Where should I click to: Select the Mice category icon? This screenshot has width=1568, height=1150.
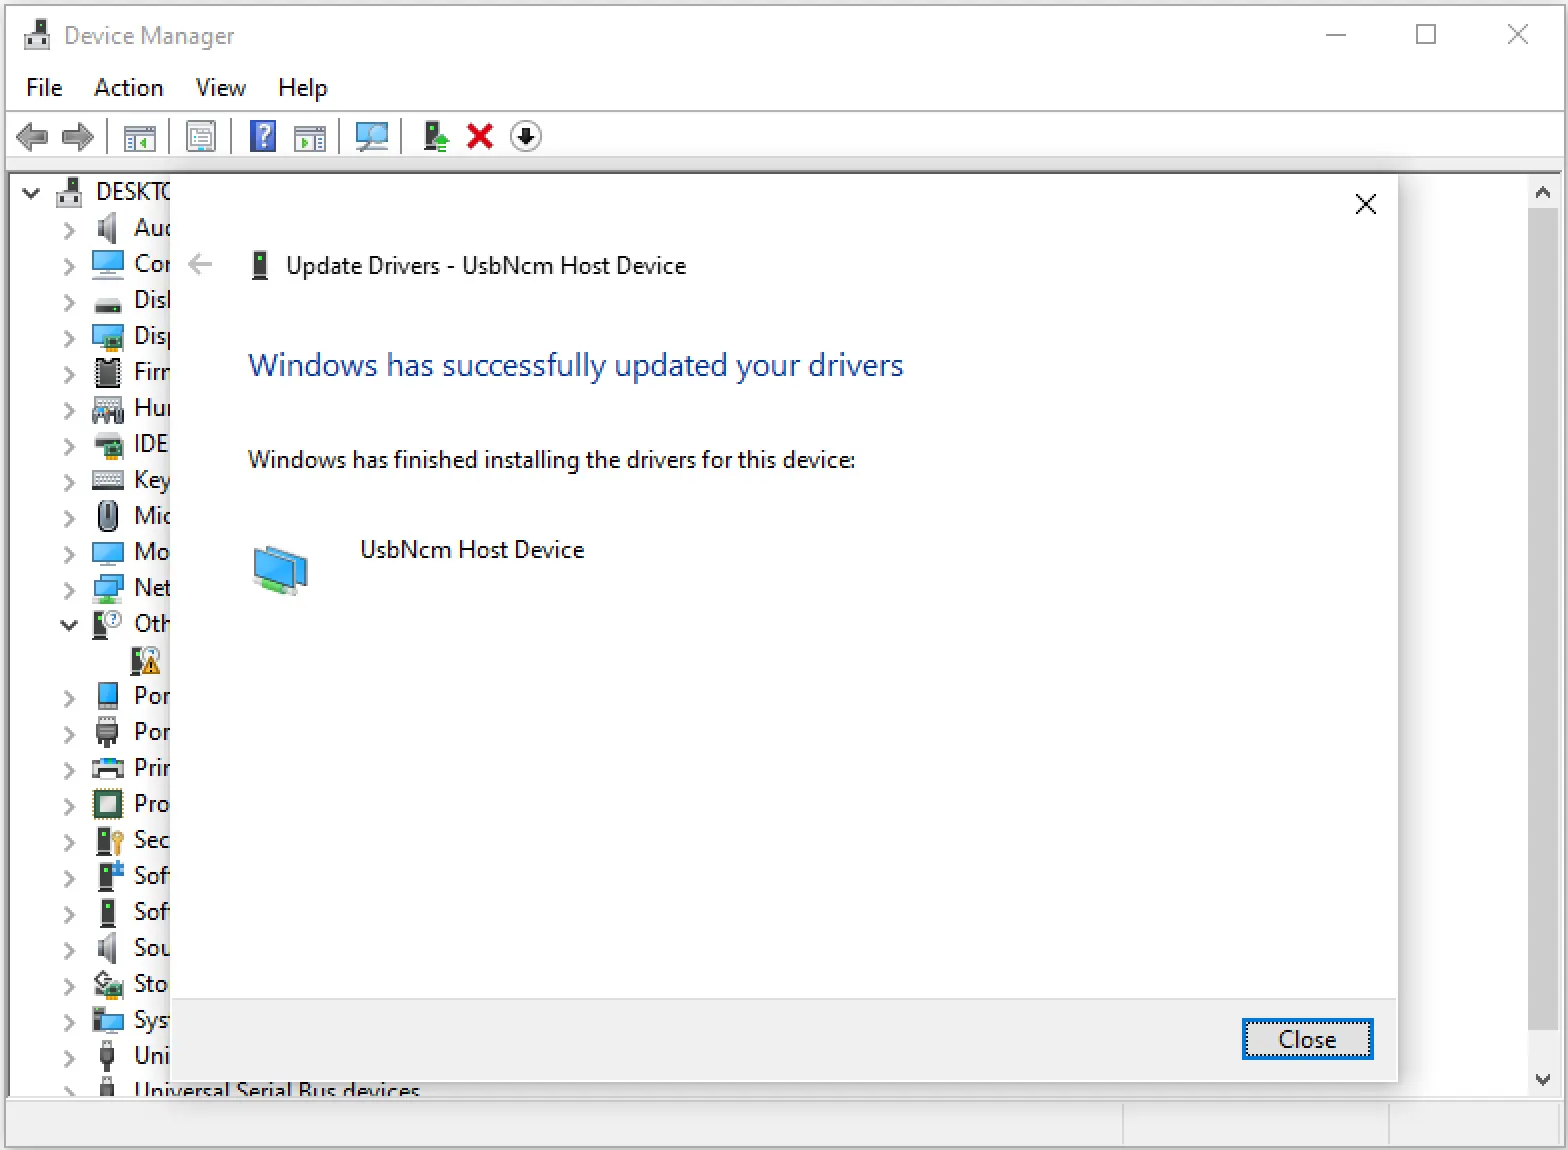[108, 516]
